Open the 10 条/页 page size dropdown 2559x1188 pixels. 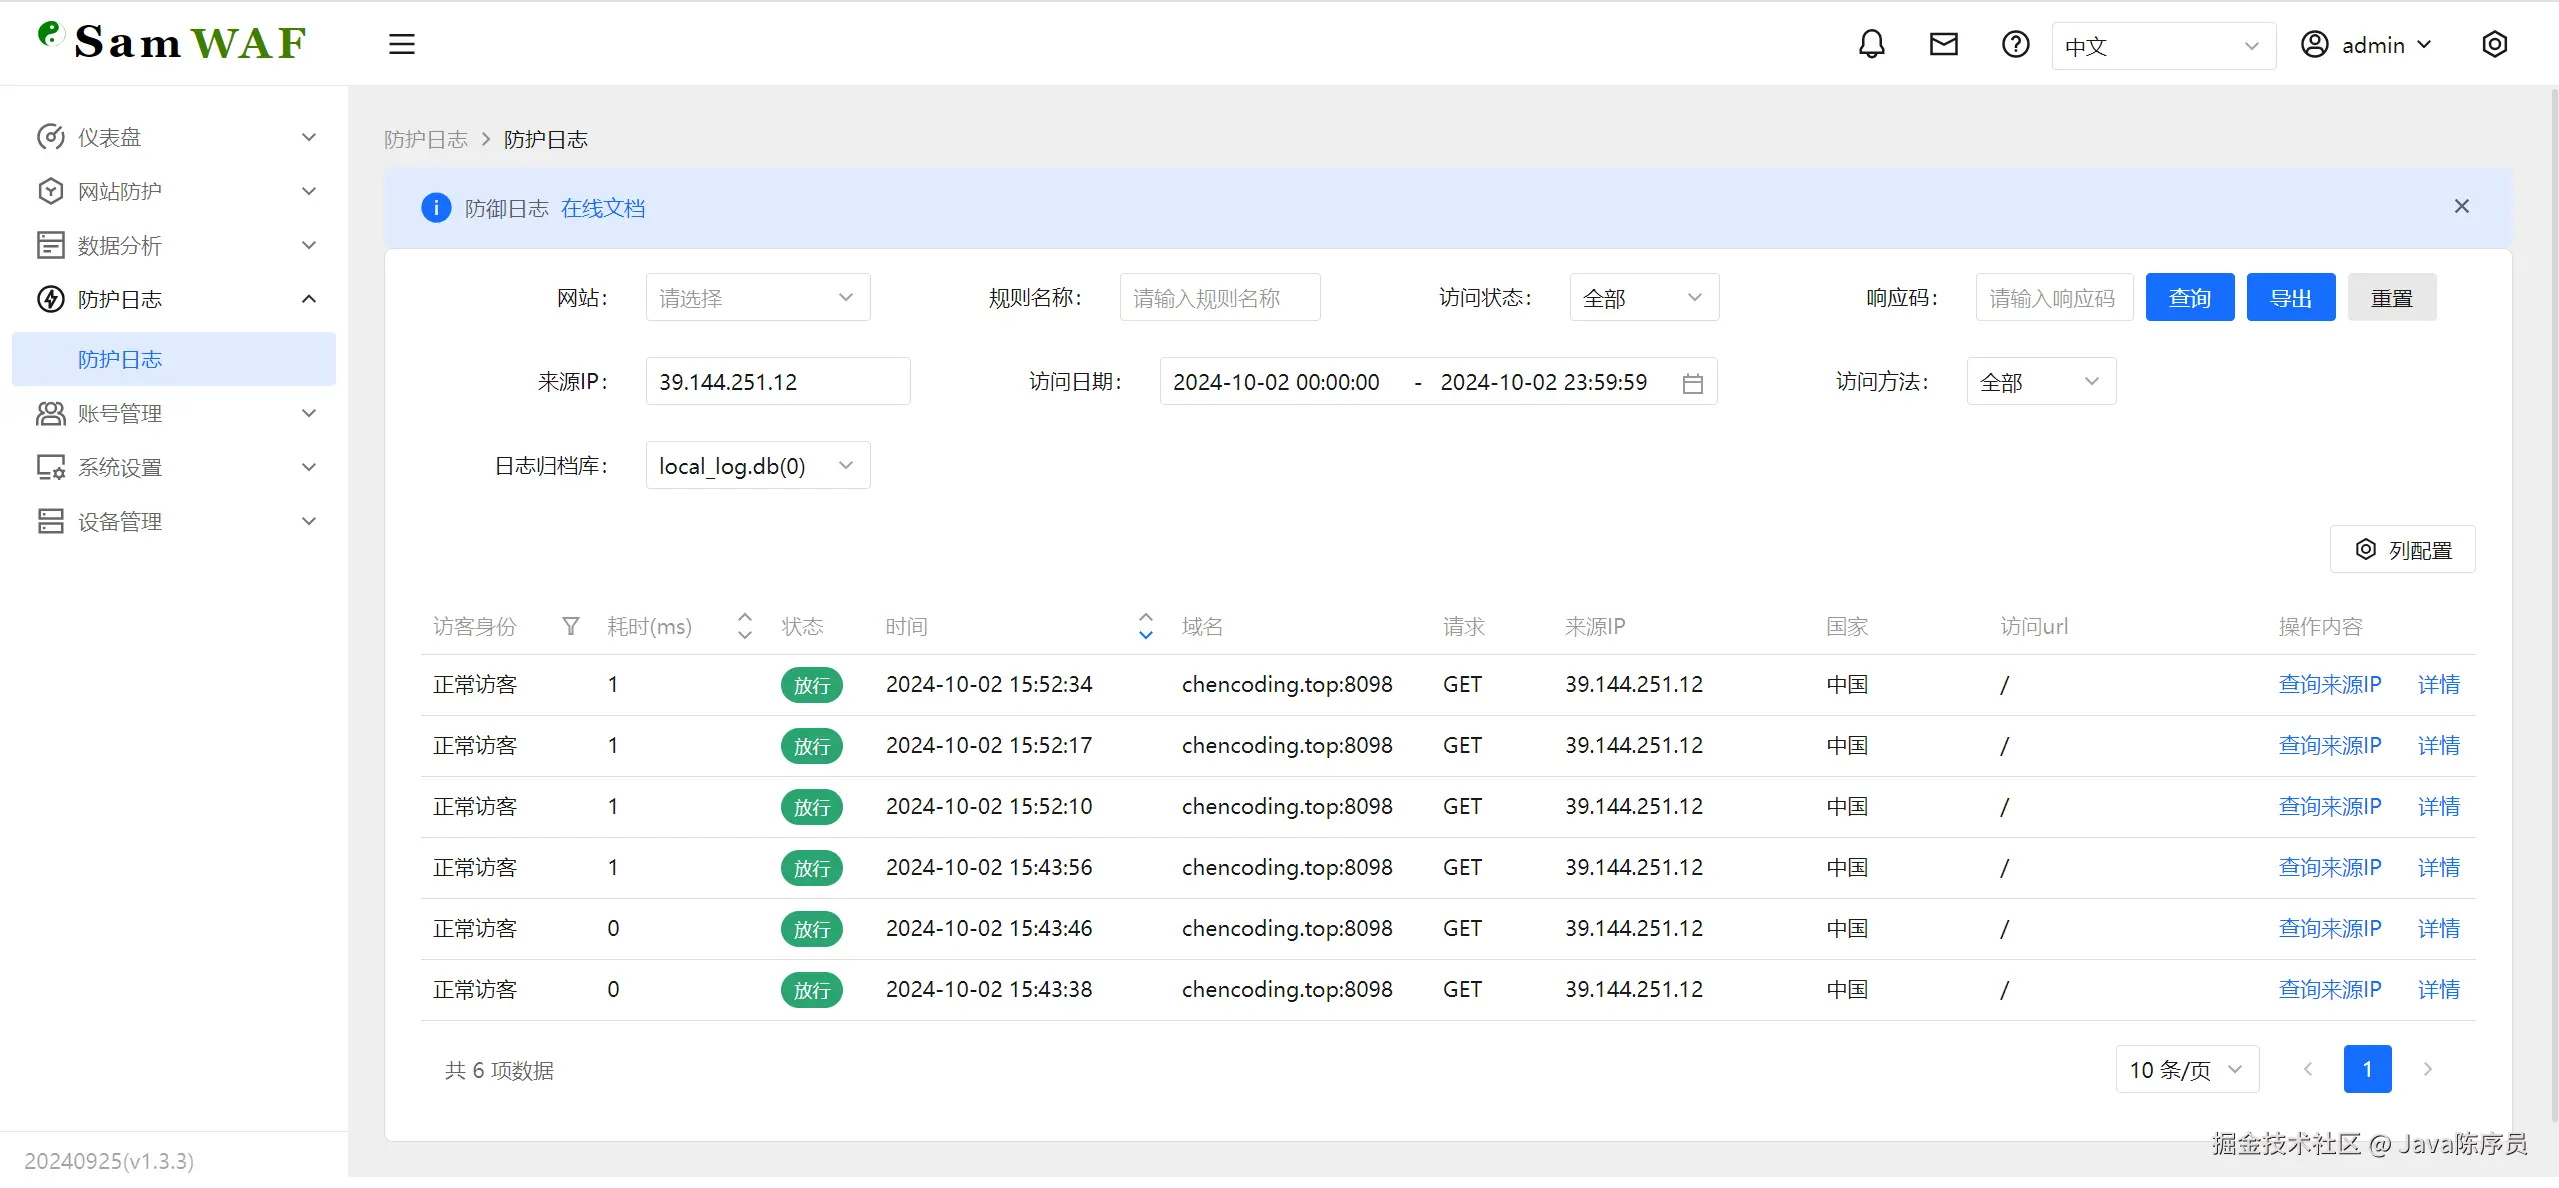[x=2186, y=1070]
